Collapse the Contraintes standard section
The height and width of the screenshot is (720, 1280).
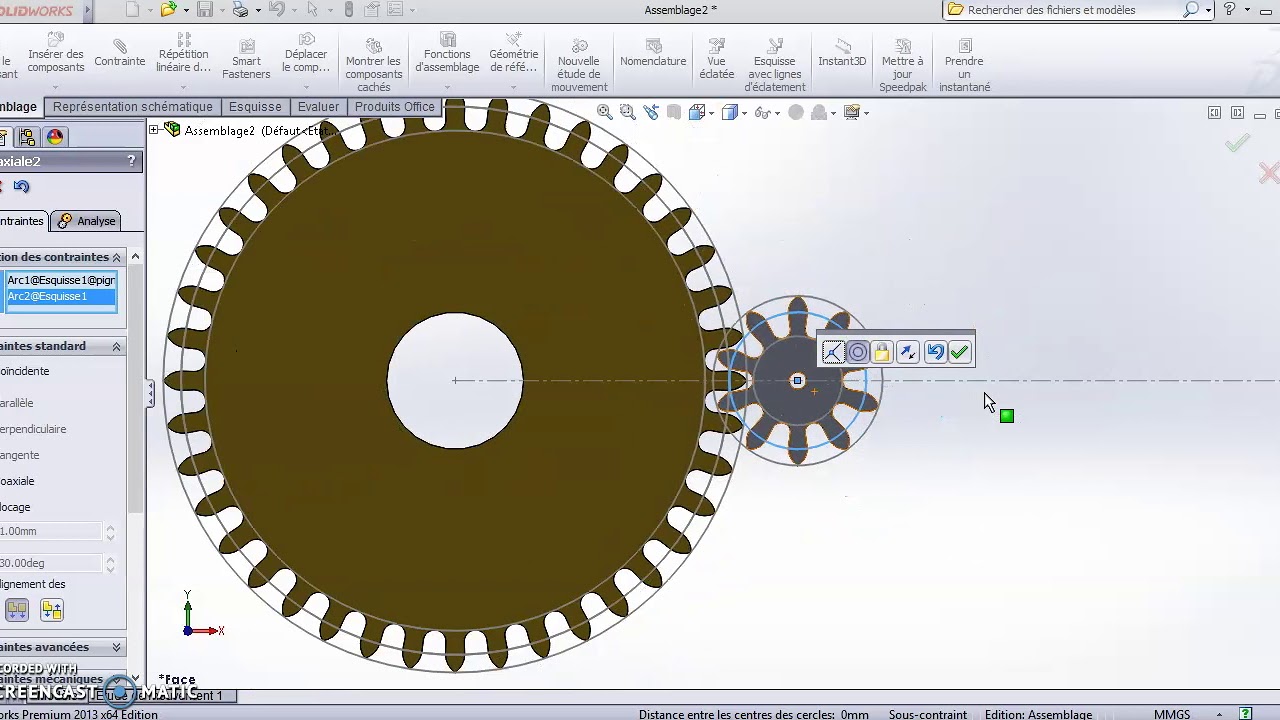tap(116, 346)
